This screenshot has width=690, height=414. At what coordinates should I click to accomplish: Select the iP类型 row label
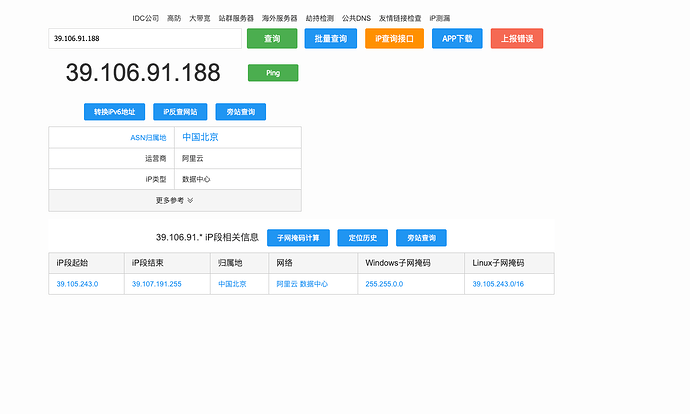pyautogui.click(x=156, y=180)
